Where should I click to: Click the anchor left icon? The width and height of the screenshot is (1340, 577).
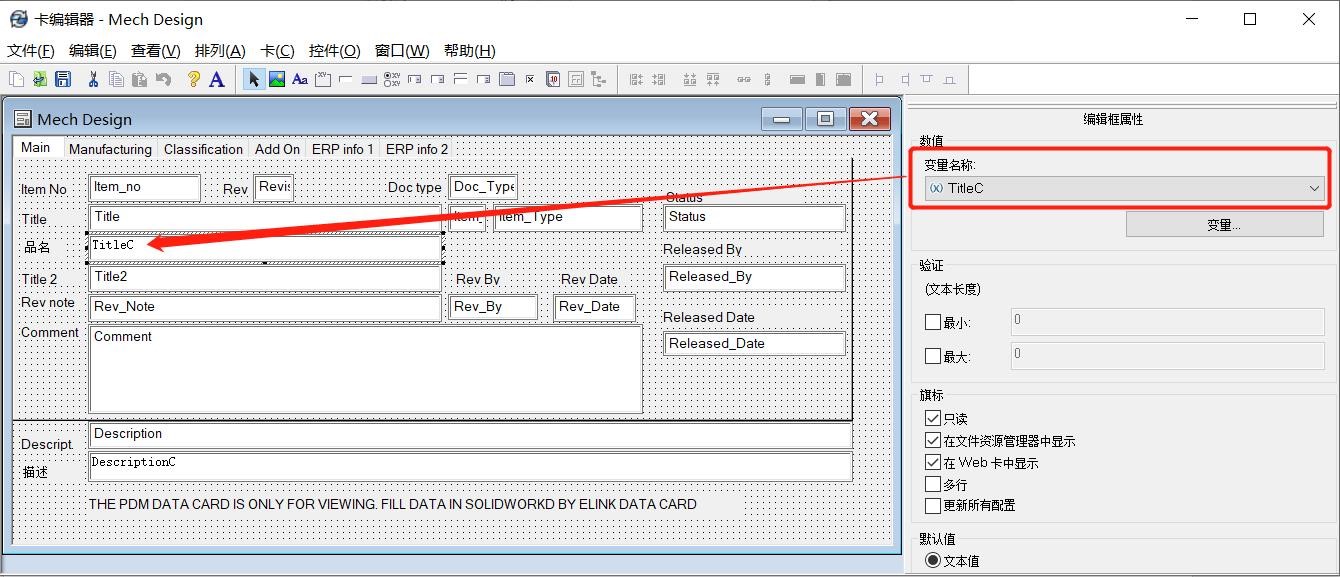click(x=880, y=79)
